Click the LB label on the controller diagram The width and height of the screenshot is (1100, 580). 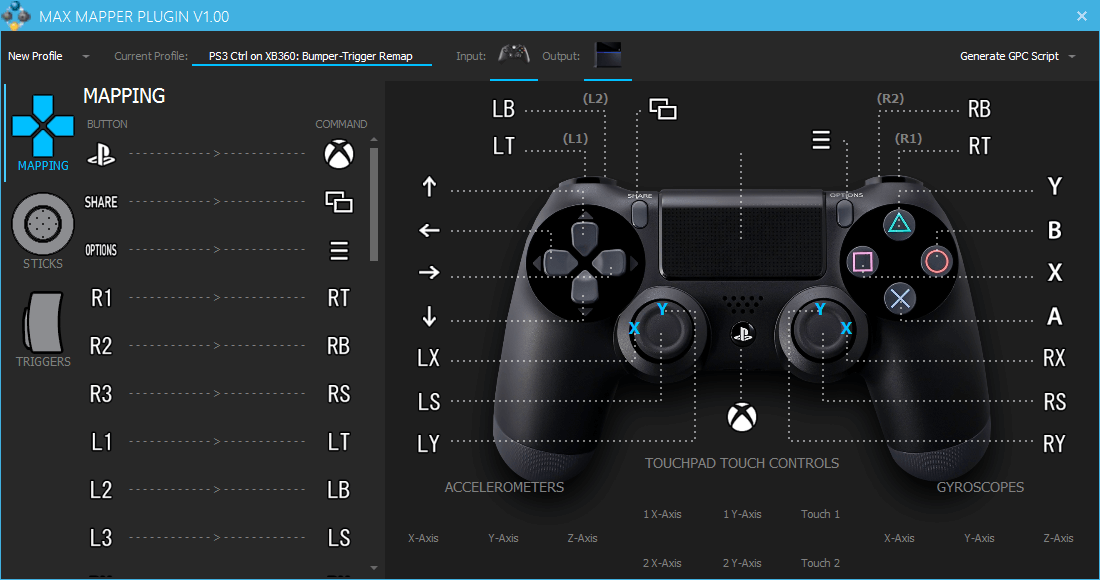pos(504,109)
